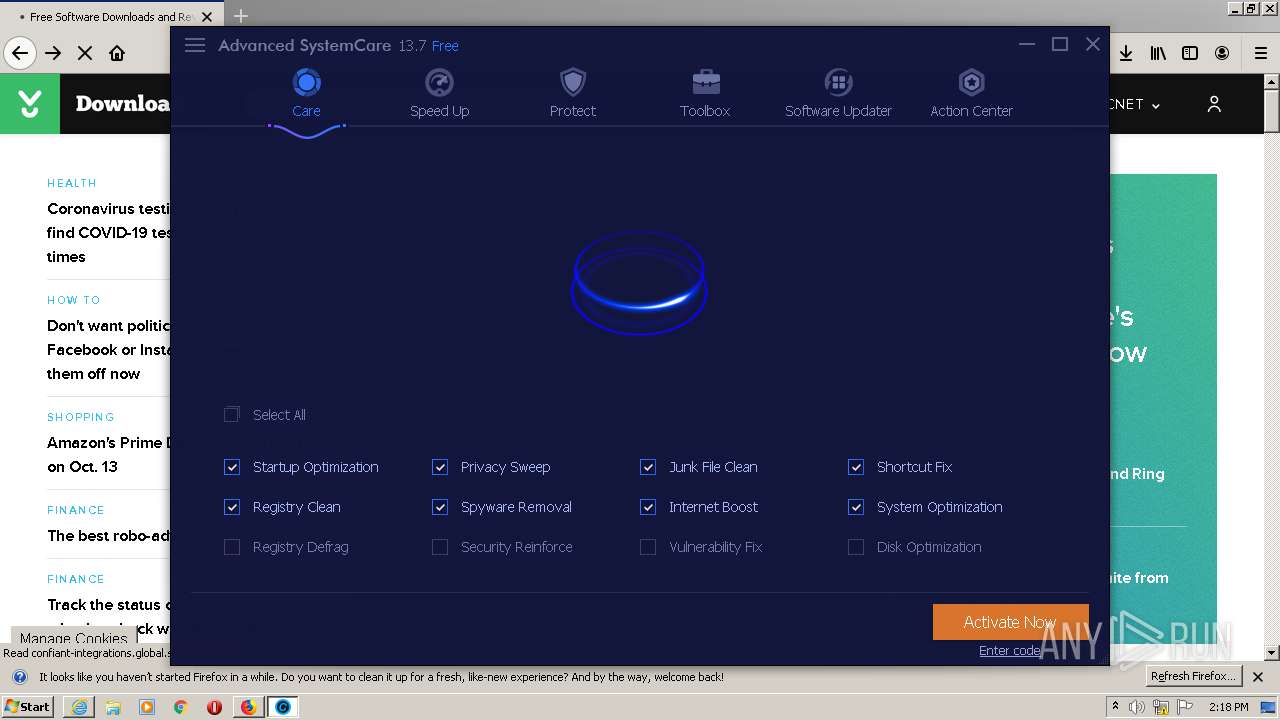Open the Software Updater section

(838, 94)
